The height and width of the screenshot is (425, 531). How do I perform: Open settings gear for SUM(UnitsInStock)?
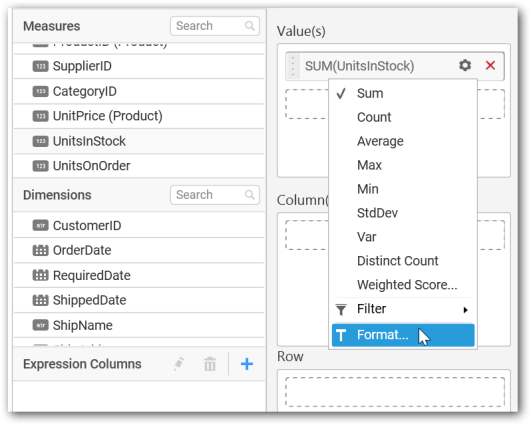click(465, 65)
